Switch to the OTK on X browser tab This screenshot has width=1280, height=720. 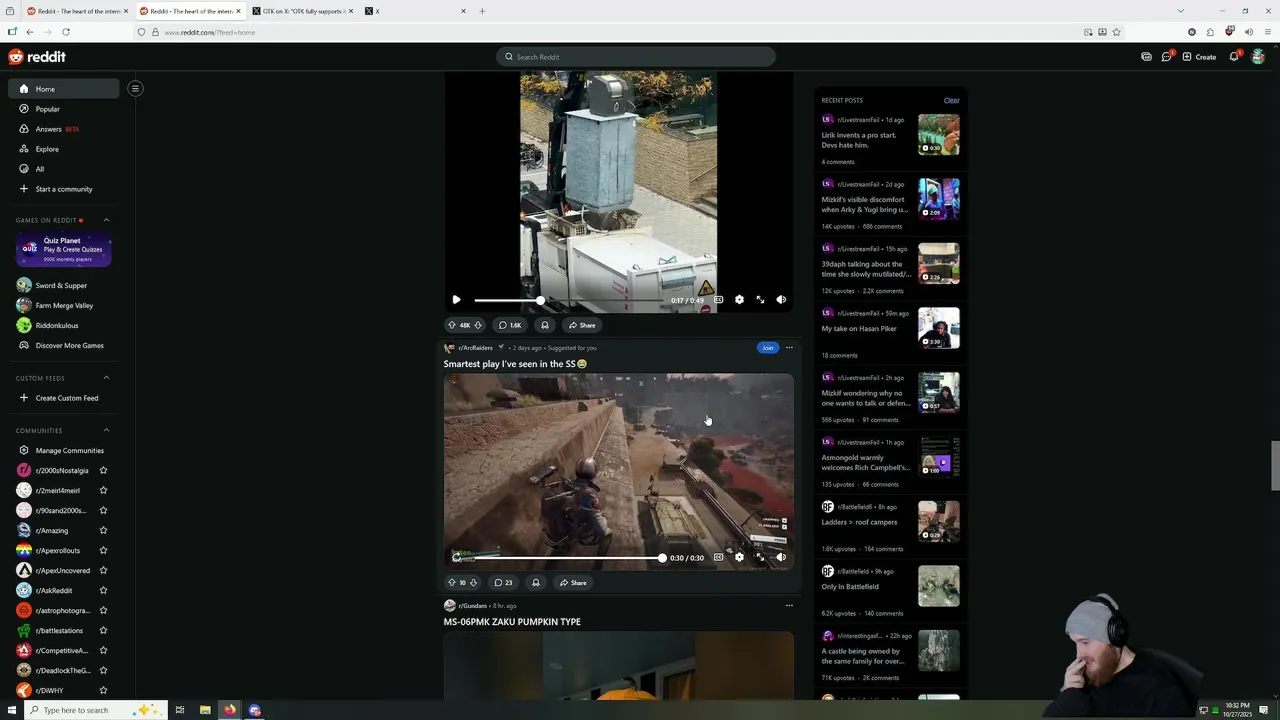point(304,11)
